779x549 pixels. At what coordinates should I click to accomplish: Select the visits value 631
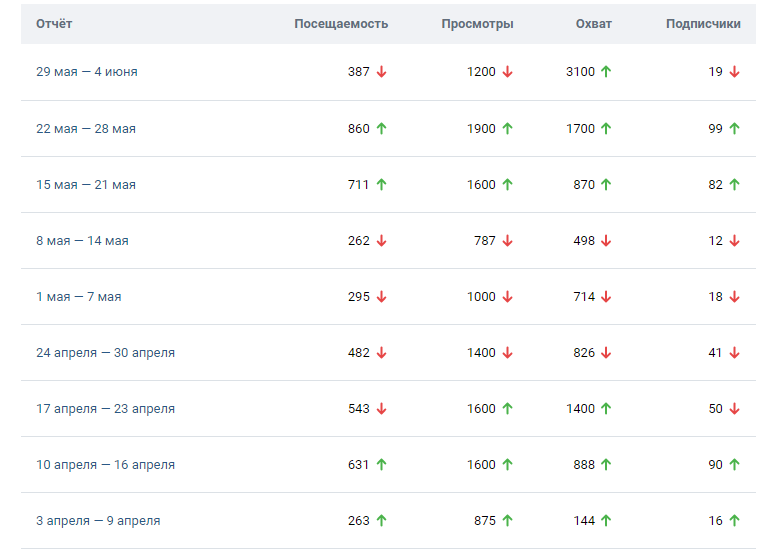tap(359, 465)
